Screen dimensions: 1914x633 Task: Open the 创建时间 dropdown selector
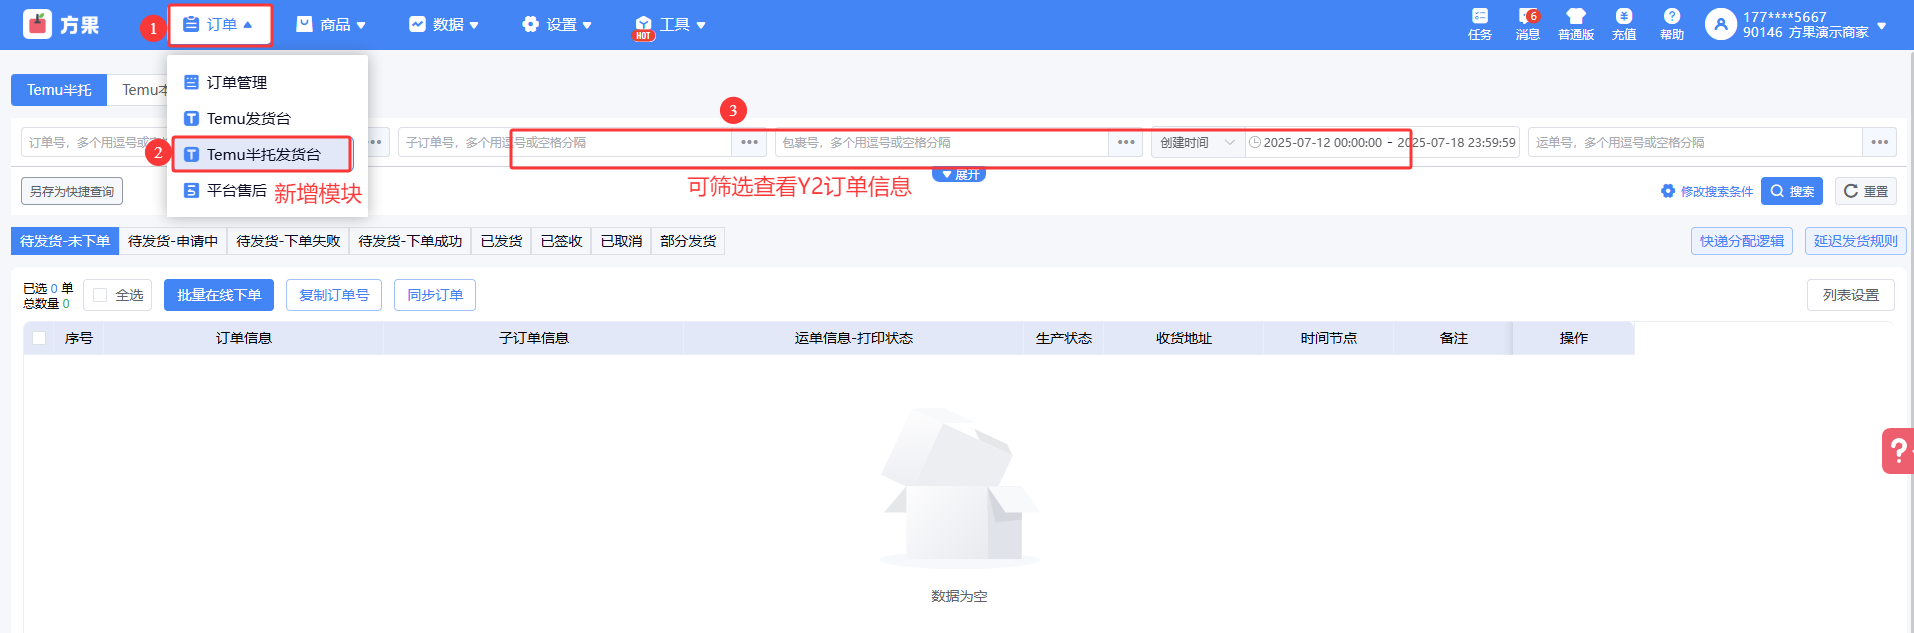(x=1197, y=143)
